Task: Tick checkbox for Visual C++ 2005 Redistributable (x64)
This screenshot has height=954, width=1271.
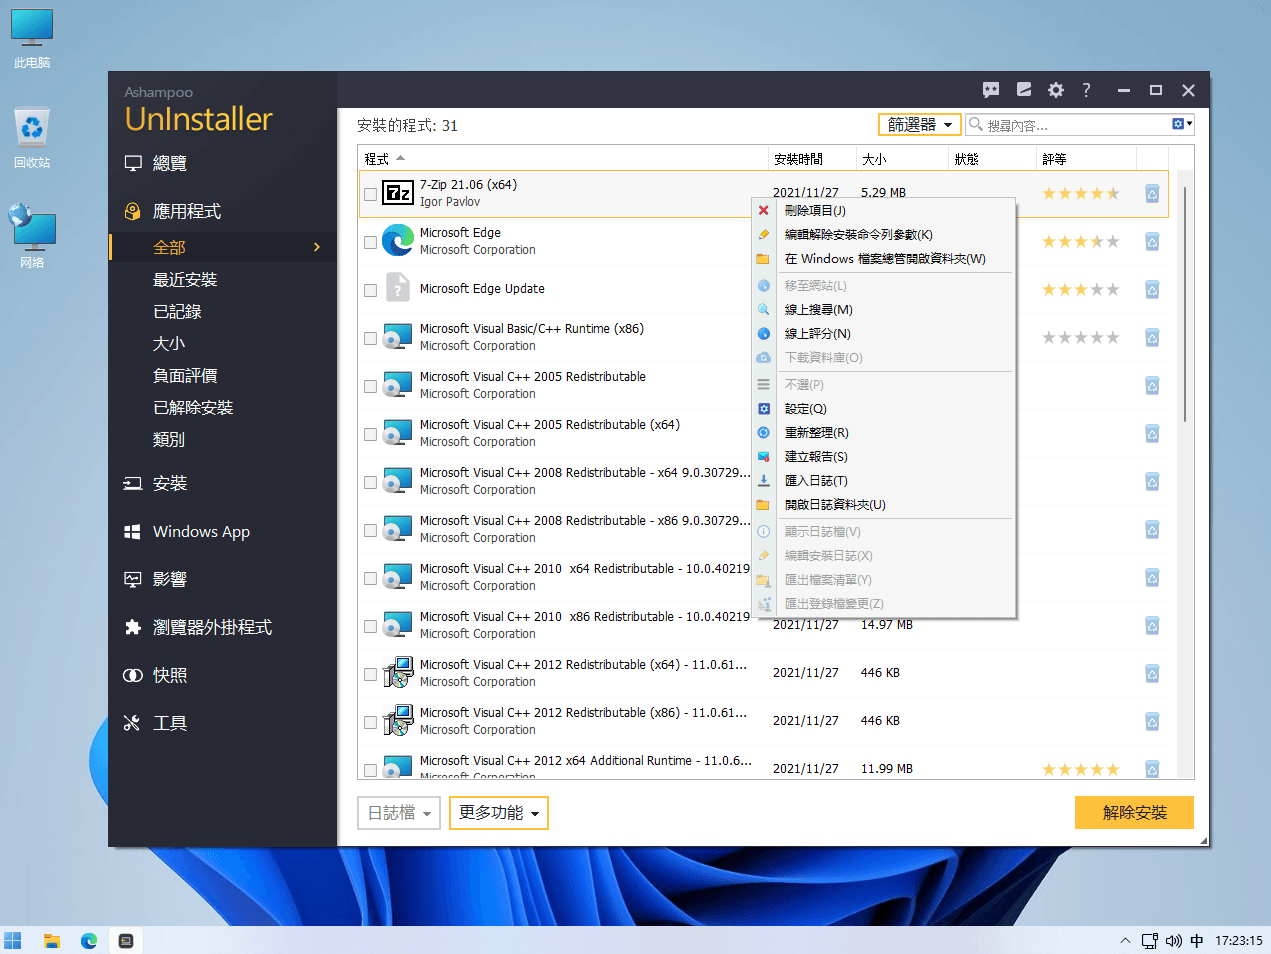Action: tap(370, 434)
